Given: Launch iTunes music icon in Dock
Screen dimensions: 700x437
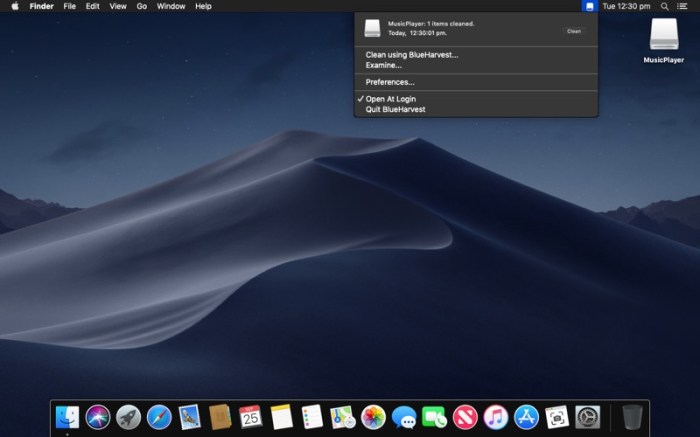Looking at the screenshot, I should (x=496, y=417).
